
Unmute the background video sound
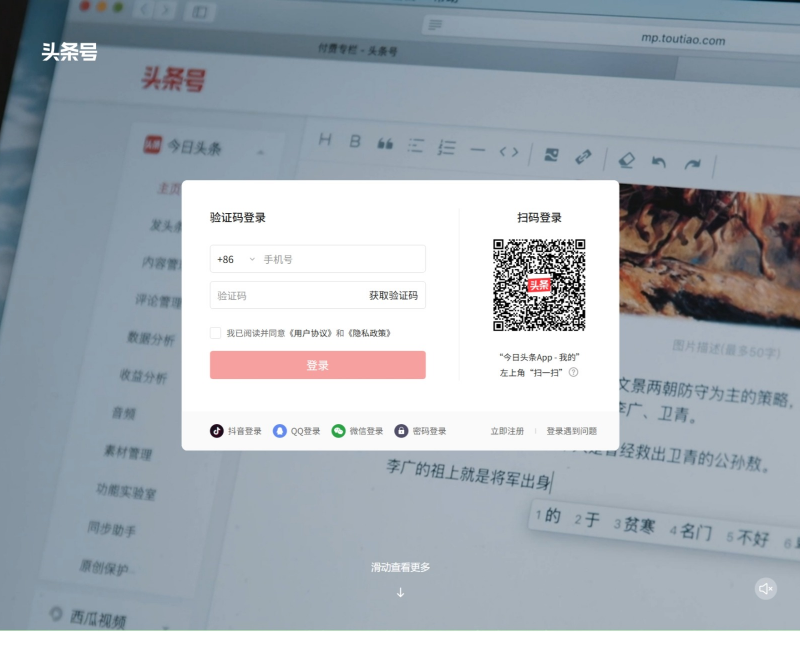(766, 588)
